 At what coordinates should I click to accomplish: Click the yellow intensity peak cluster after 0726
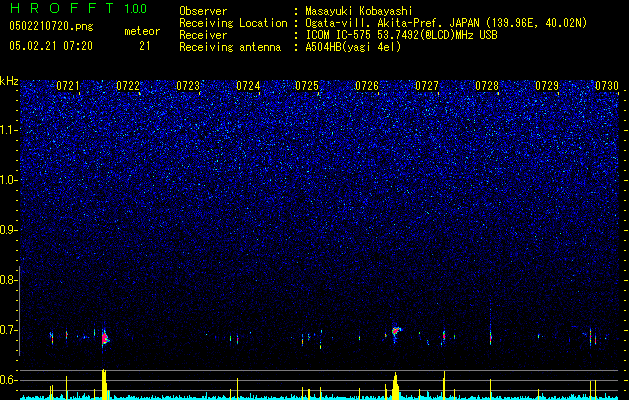(x=396, y=386)
